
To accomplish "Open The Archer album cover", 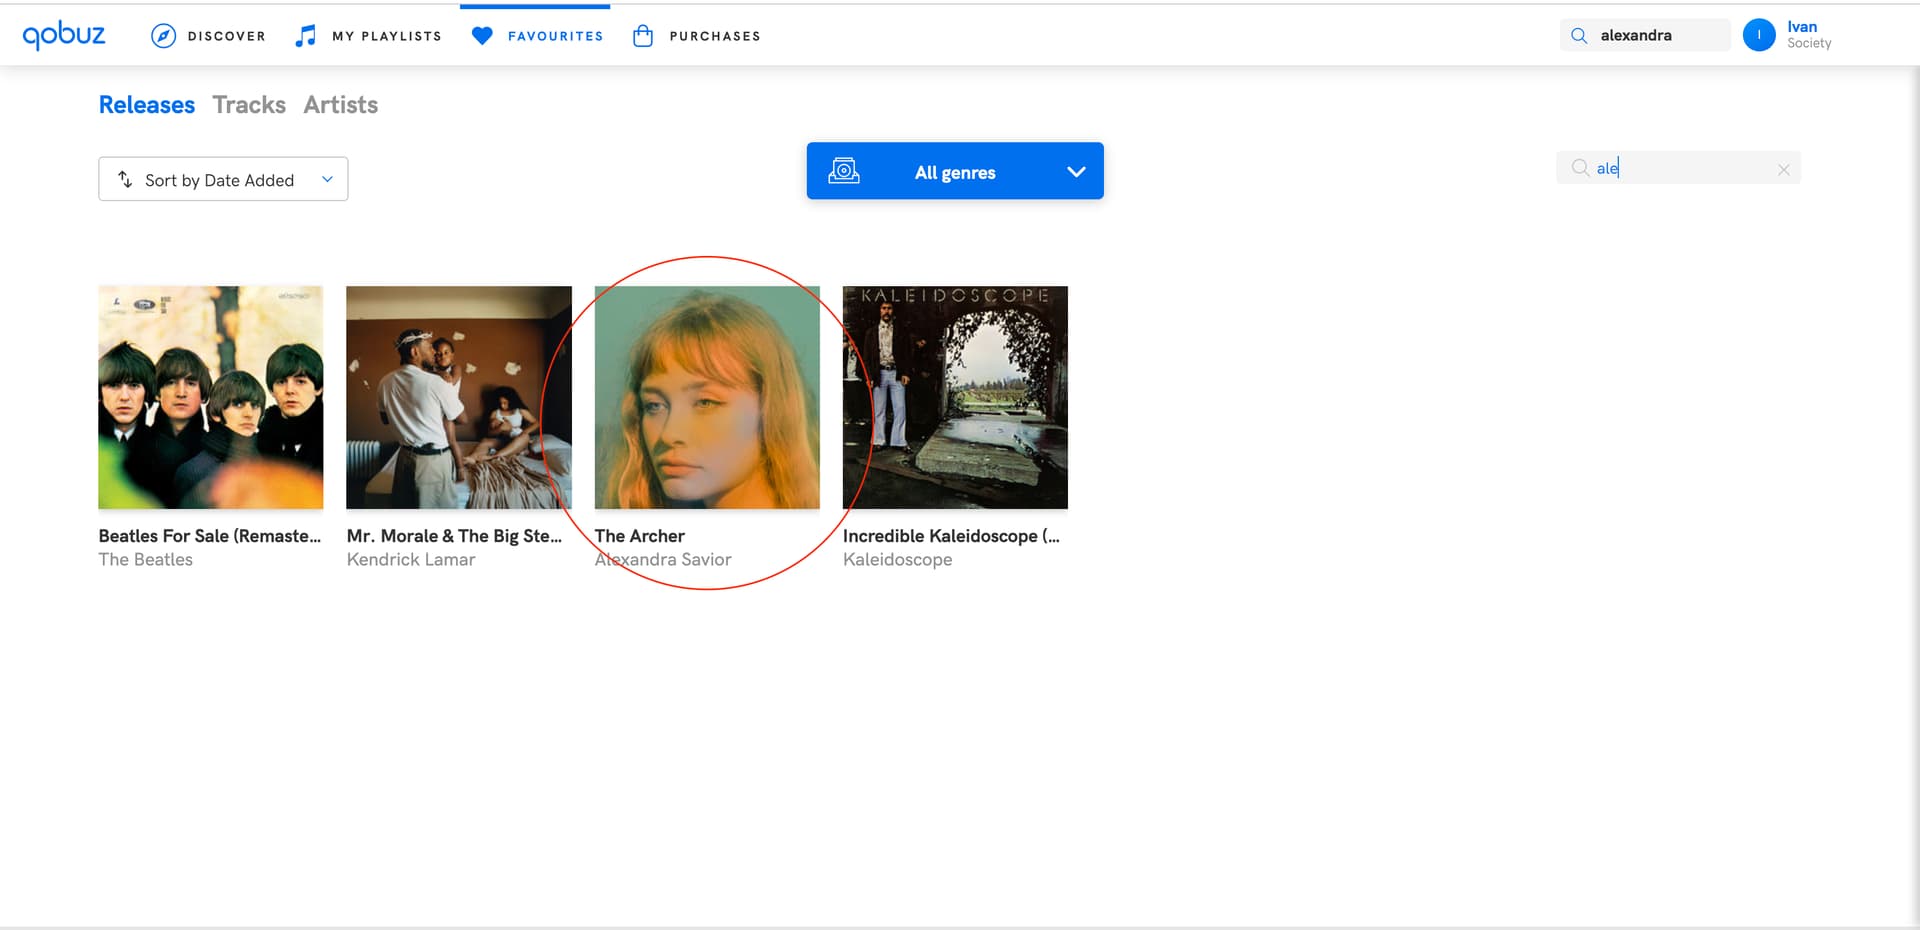I will pos(707,397).
